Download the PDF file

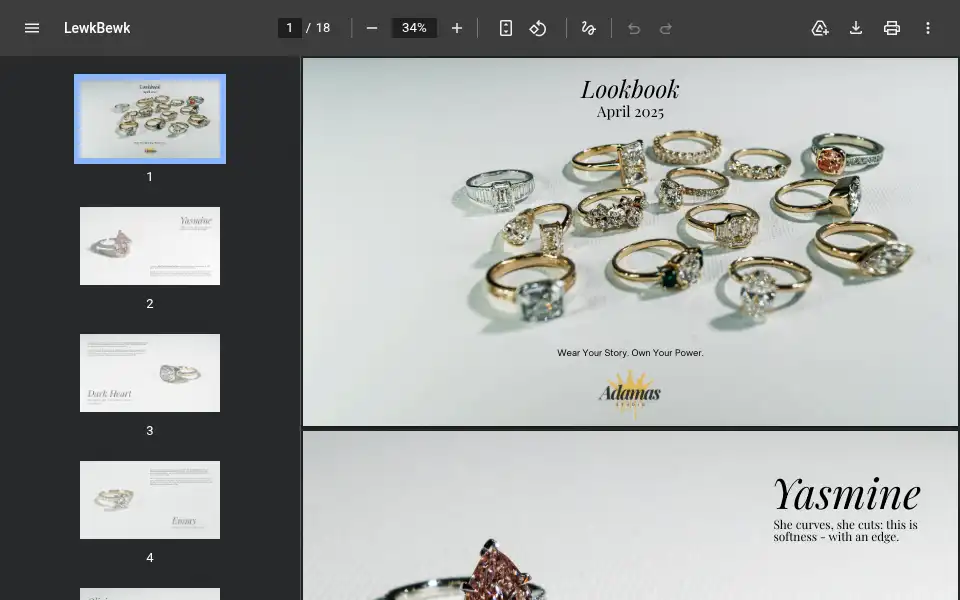point(856,28)
